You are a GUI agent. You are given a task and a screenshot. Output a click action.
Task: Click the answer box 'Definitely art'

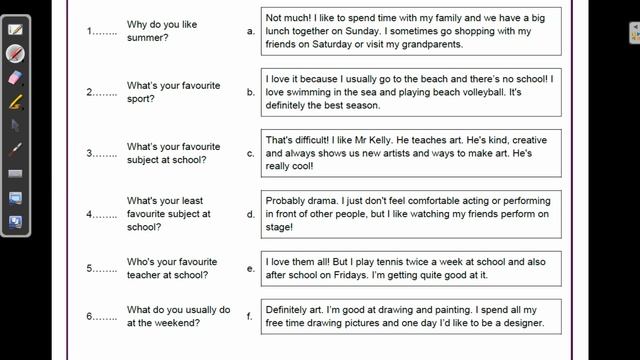411,316
